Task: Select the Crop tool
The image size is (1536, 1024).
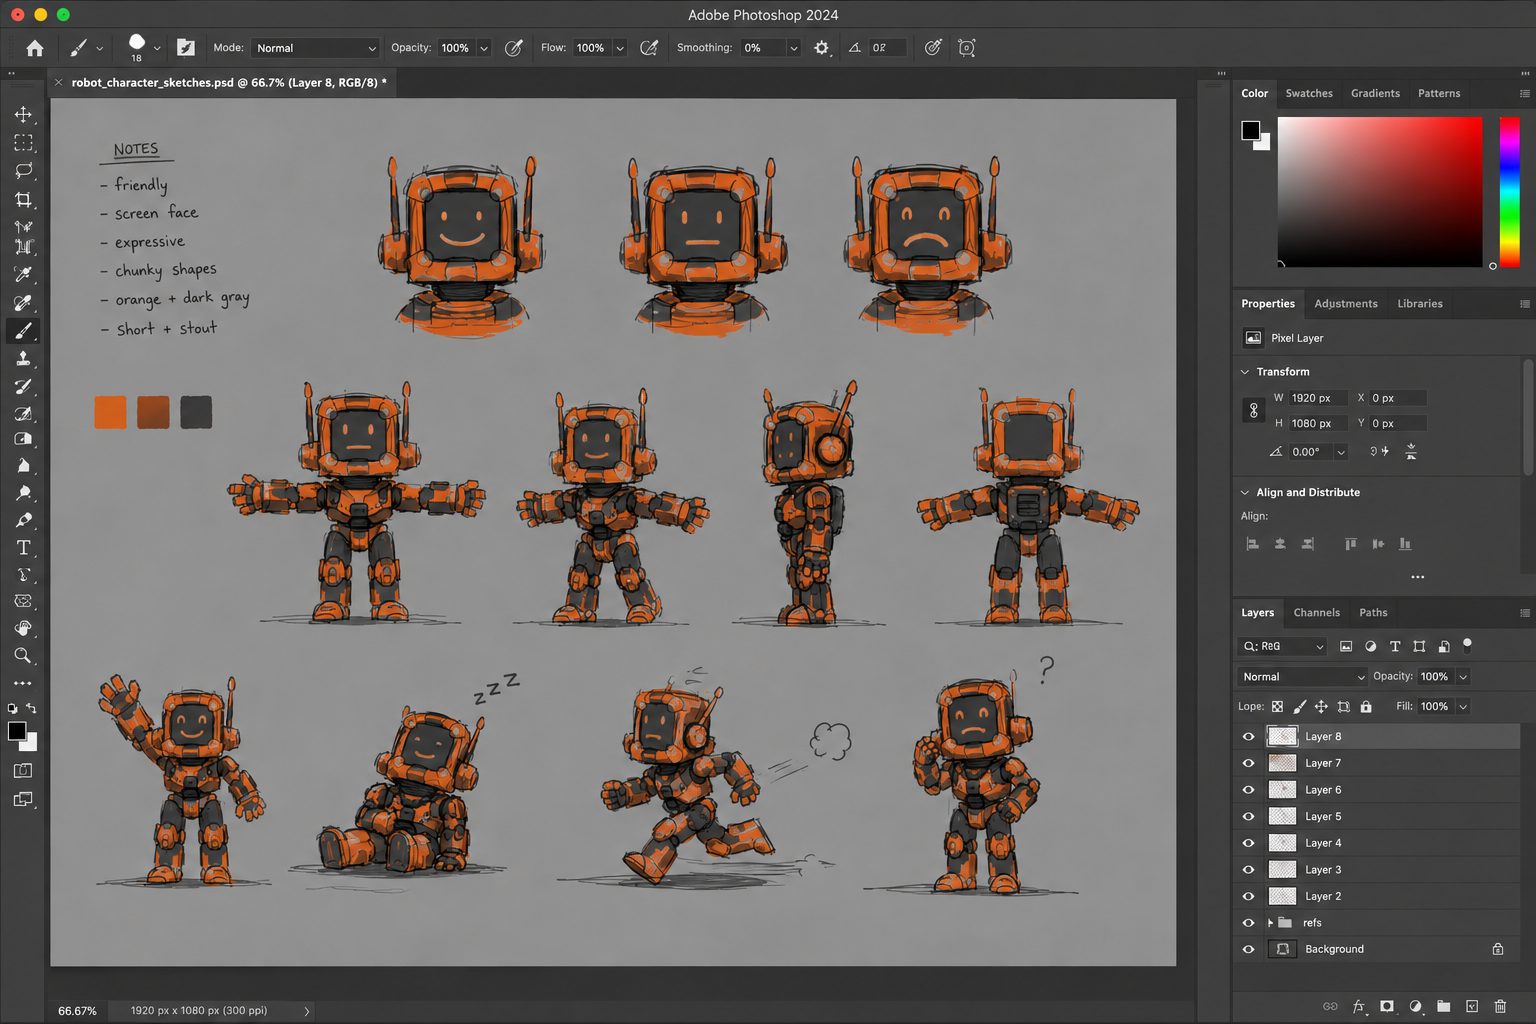Action: [x=23, y=200]
